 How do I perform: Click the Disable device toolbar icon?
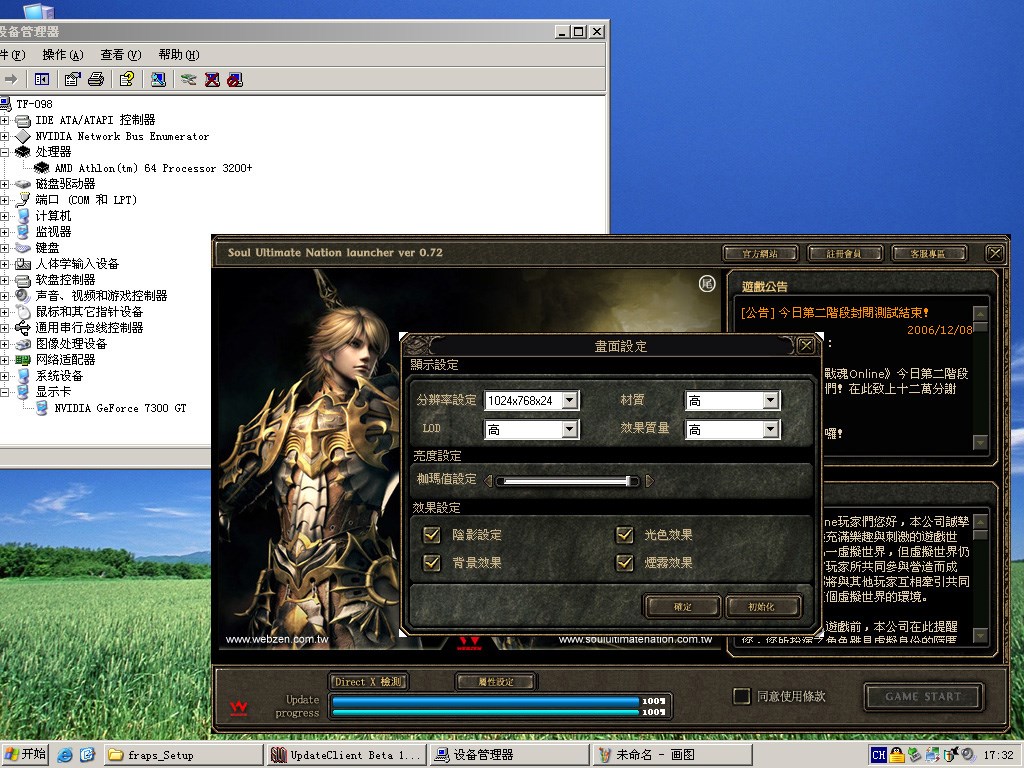click(x=235, y=80)
